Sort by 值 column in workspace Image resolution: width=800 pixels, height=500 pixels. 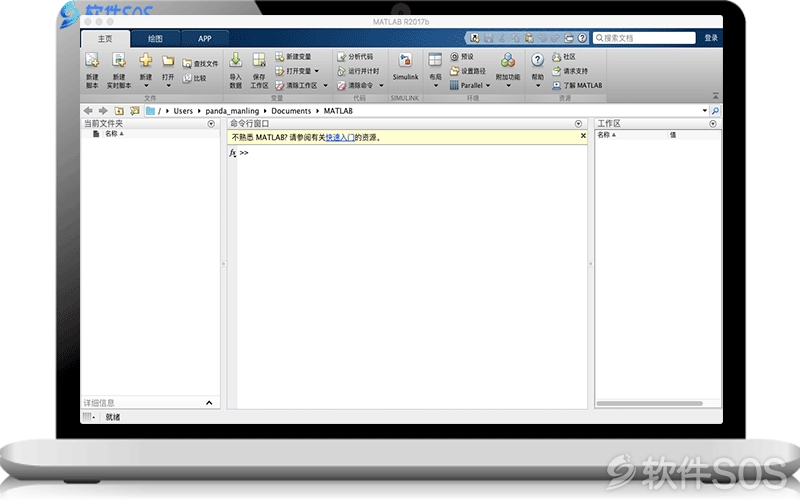click(x=673, y=135)
